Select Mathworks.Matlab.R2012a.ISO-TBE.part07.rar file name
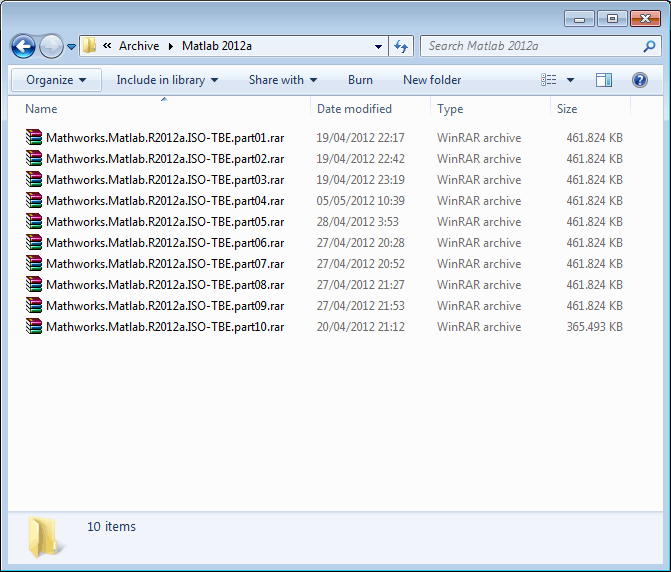 [x=165, y=264]
